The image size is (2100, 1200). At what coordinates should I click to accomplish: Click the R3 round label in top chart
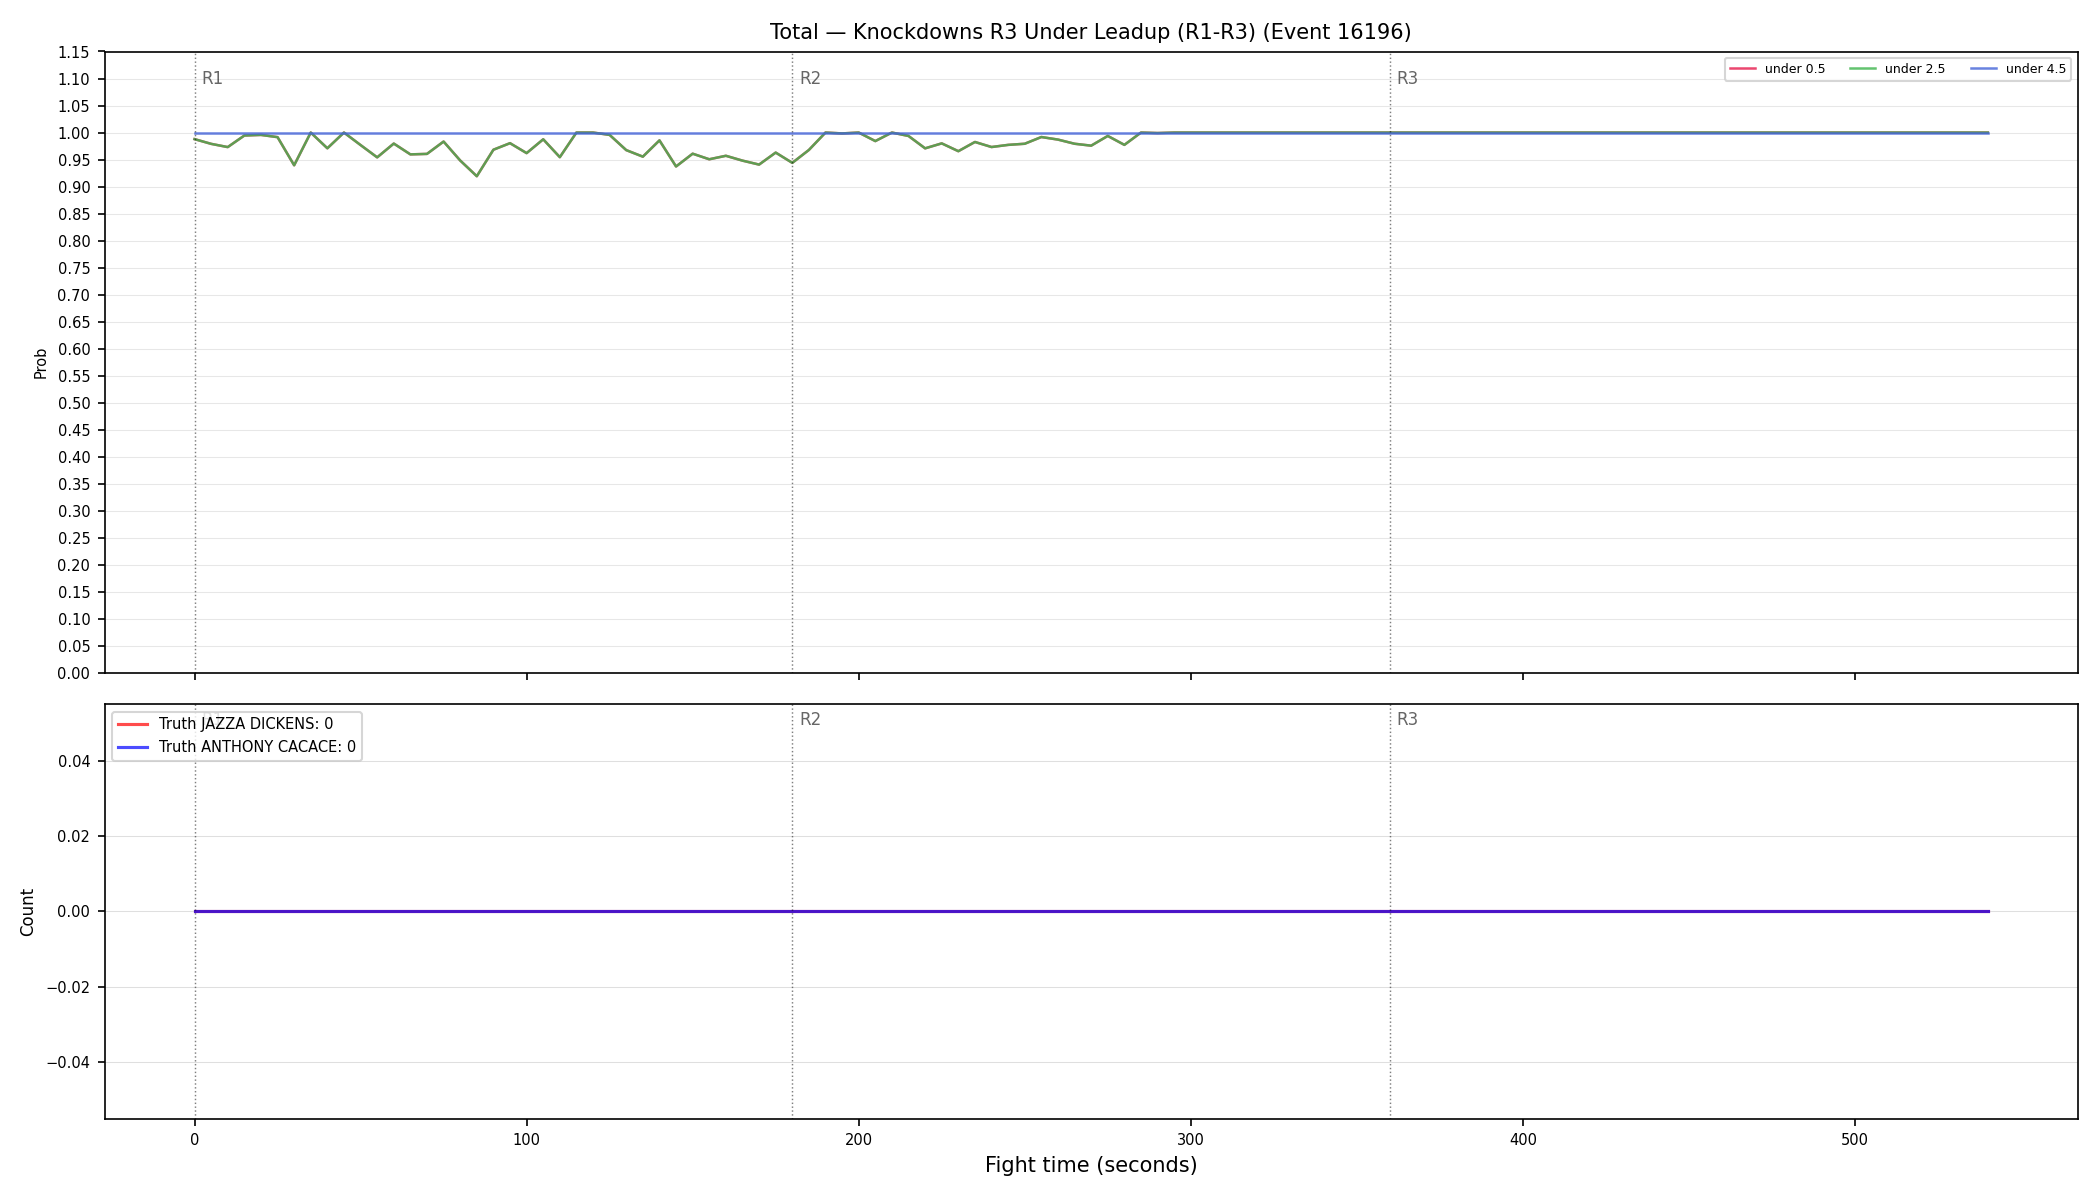tap(1407, 79)
